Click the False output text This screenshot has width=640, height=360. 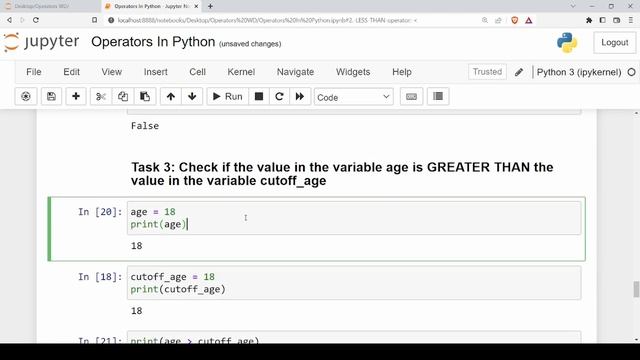145,126
